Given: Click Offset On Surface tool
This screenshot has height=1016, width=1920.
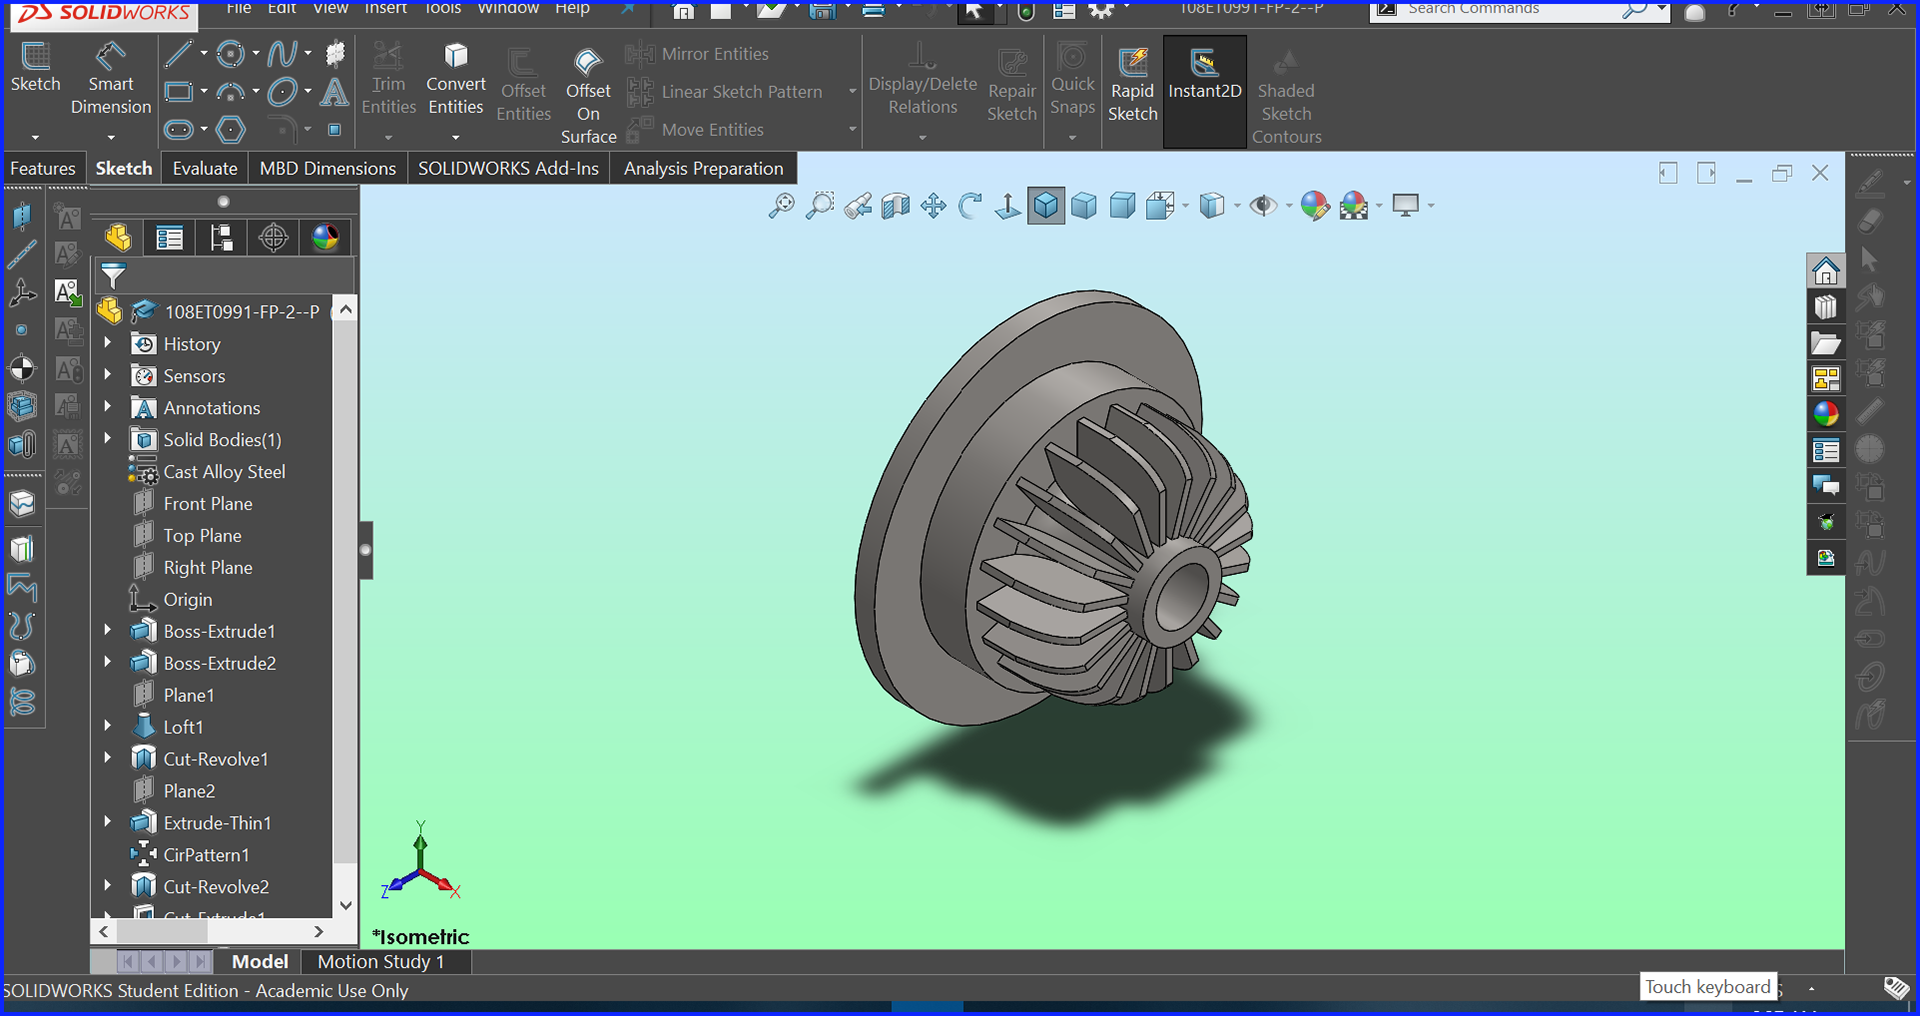Looking at the screenshot, I should (x=588, y=97).
